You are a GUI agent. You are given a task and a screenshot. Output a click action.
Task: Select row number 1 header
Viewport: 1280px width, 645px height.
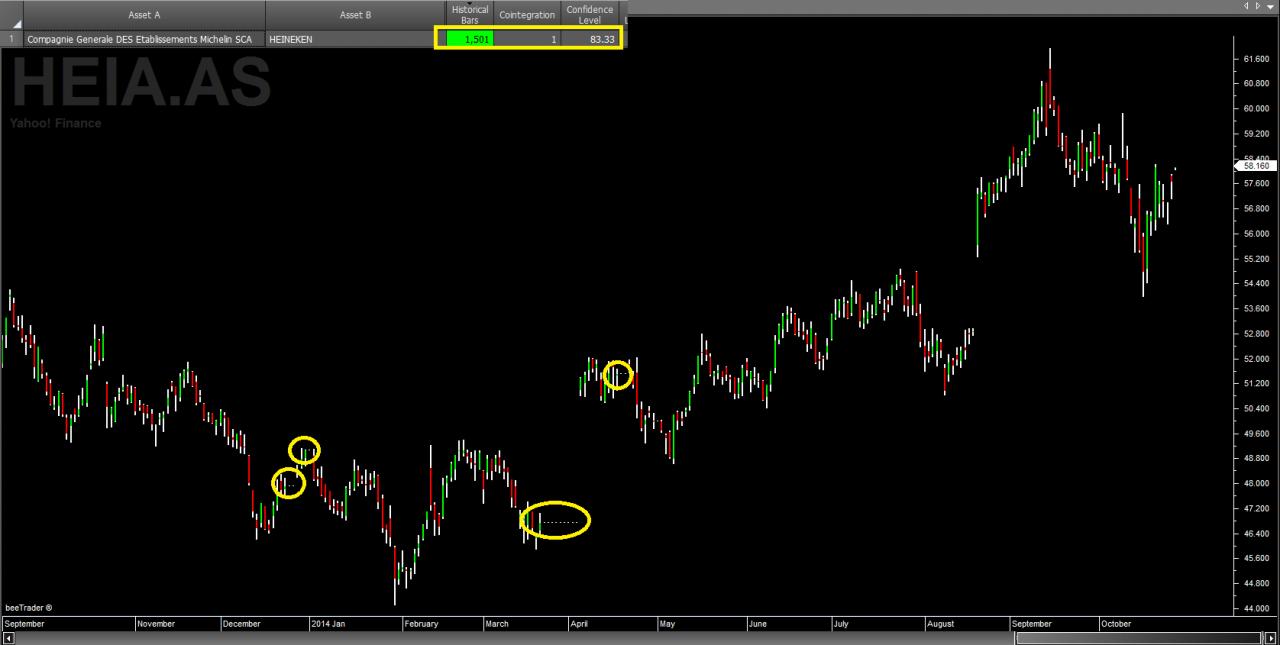[x=12, y=39]
